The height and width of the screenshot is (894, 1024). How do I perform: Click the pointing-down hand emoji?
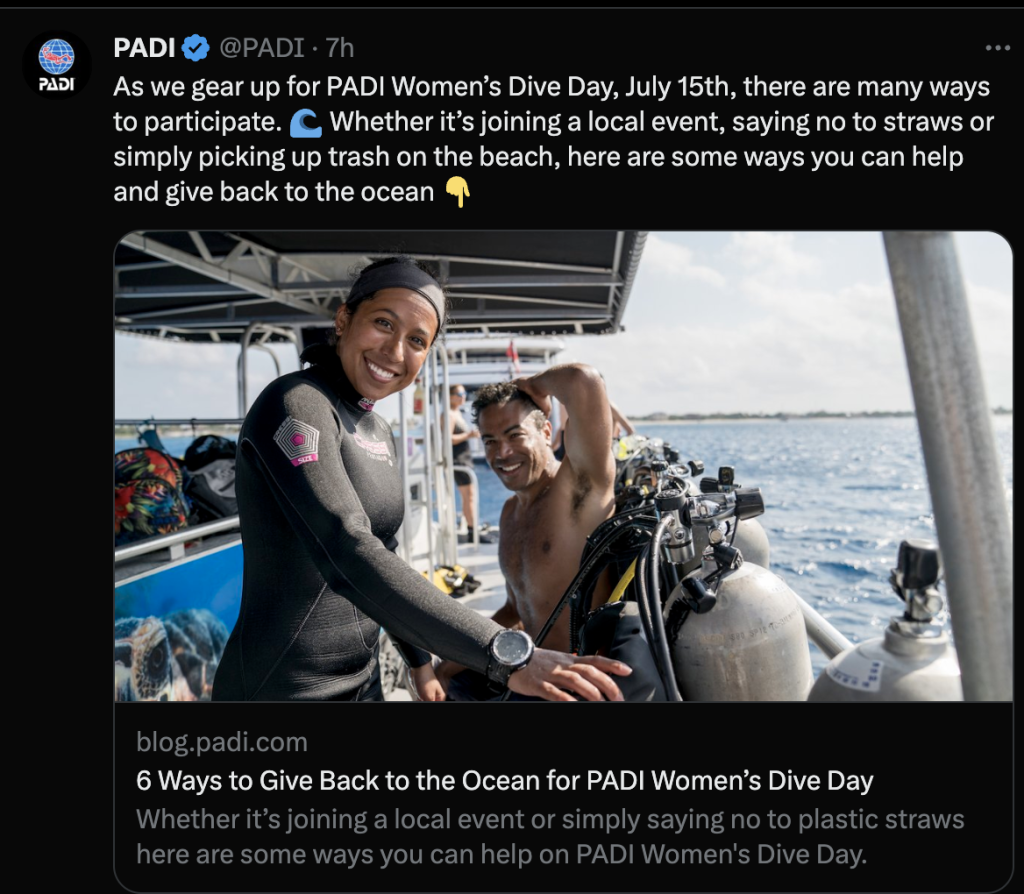point(458,193)
